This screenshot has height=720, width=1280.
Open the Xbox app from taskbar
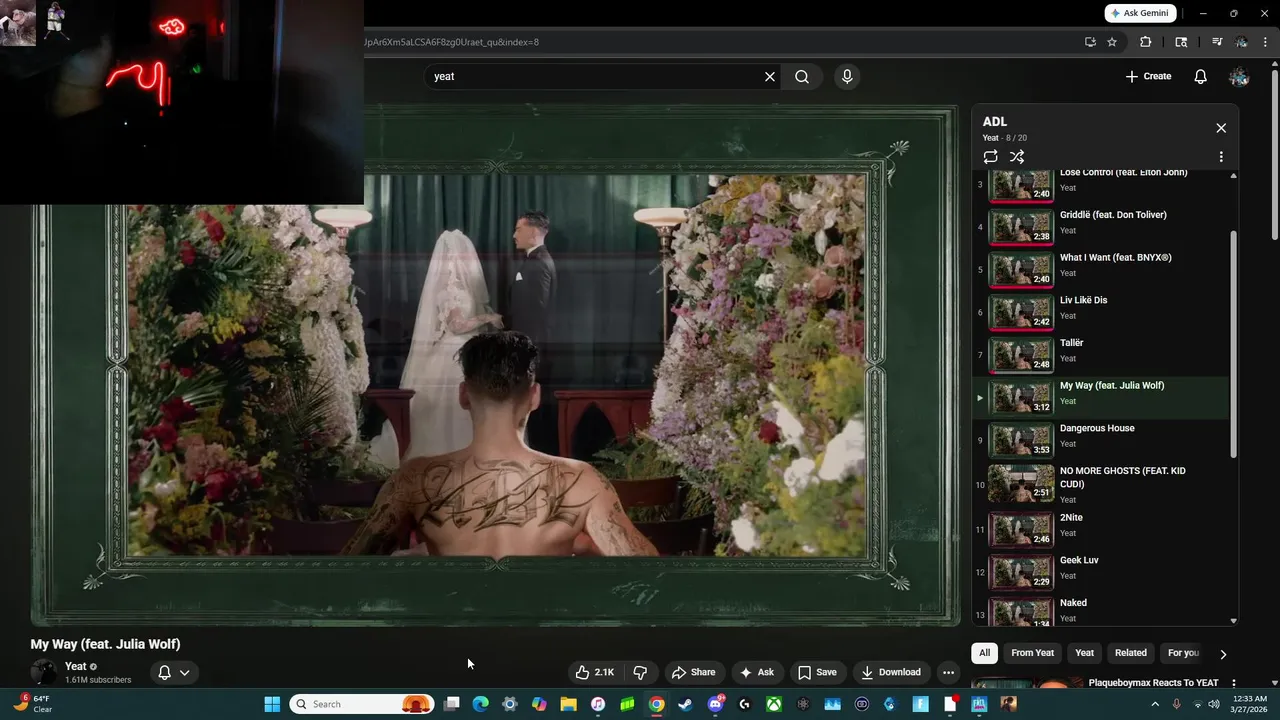[774, 704]
